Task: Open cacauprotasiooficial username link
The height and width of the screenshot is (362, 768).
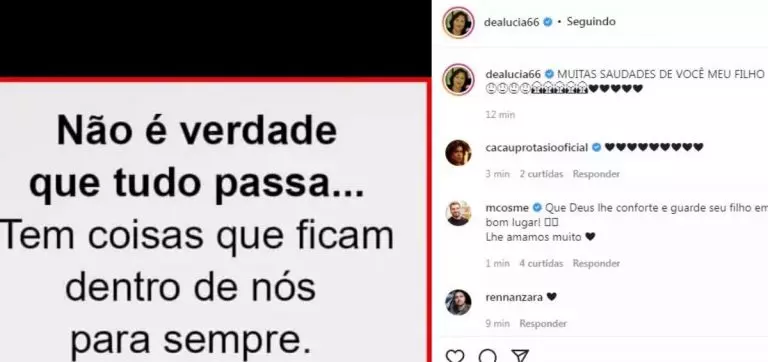Action: click(536, 147)
